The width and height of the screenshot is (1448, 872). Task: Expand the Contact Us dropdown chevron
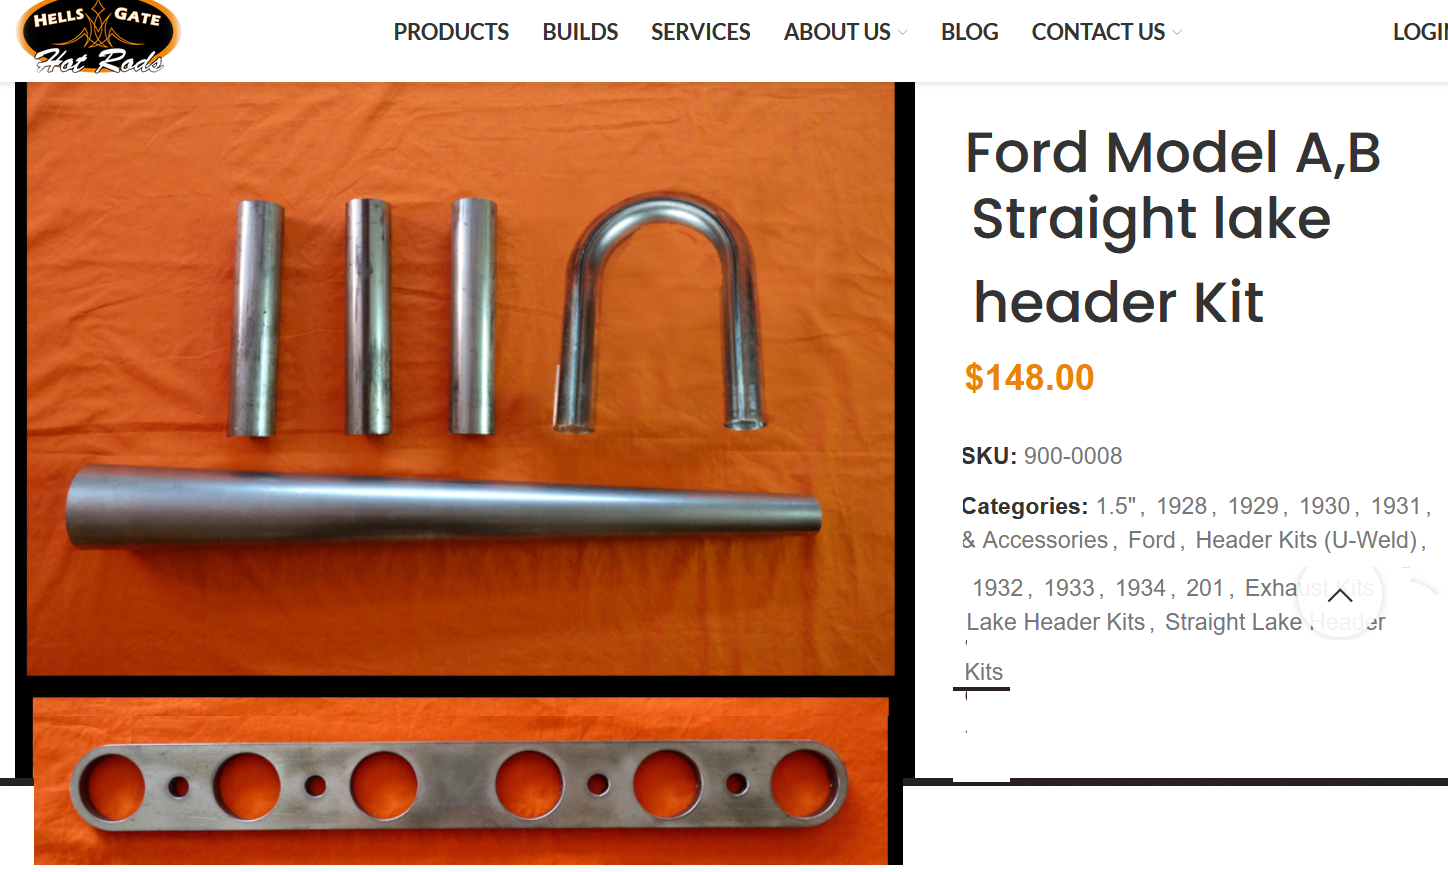[1177, 33]
